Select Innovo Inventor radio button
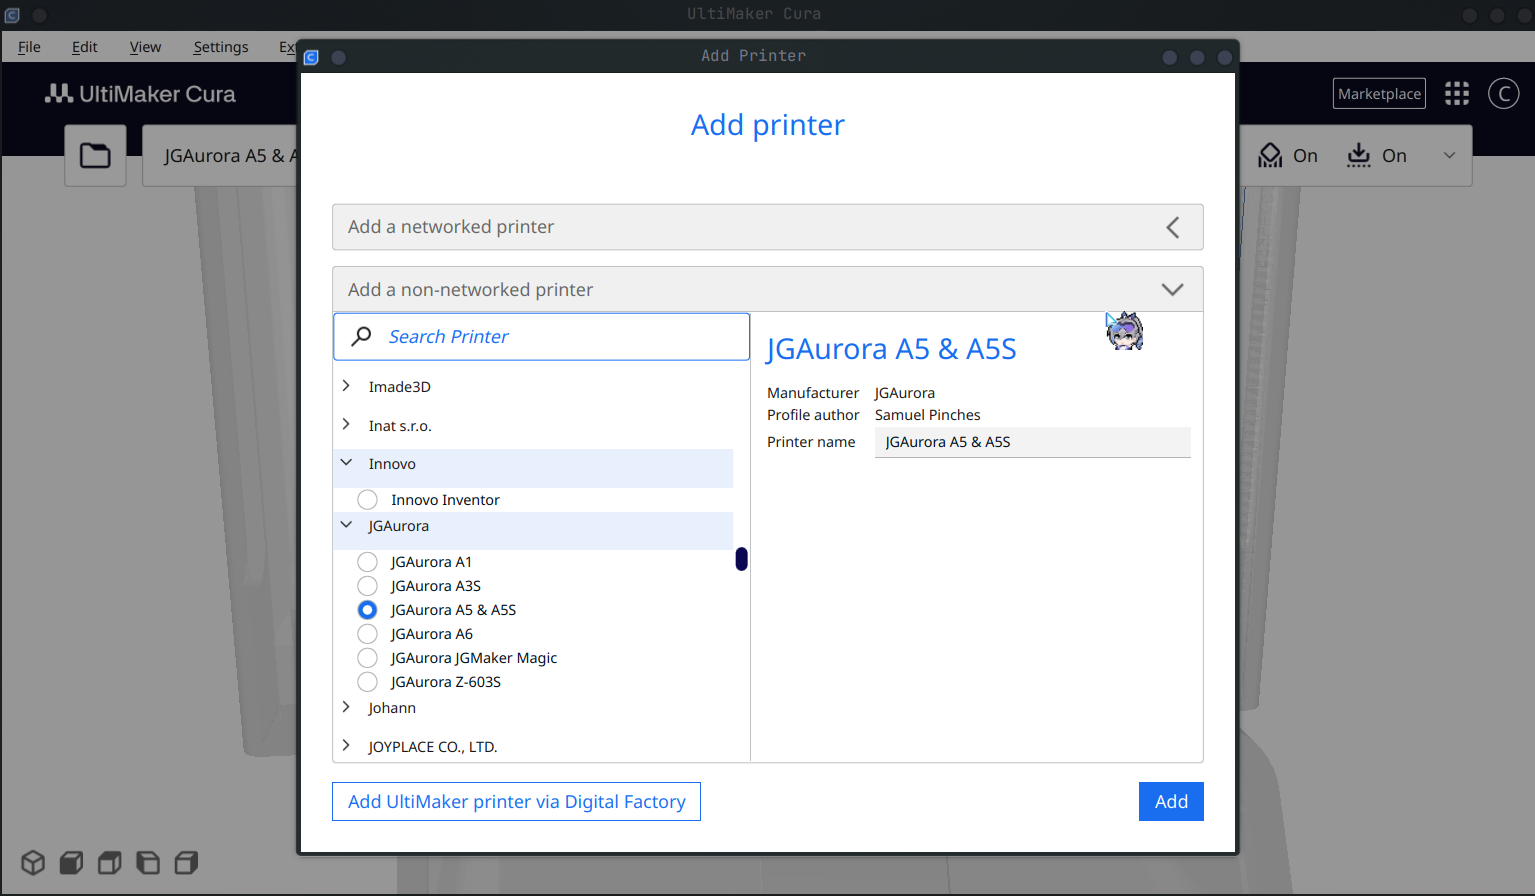Image resolution: width=1535 pixels, height=896 pixels. click(367, 500)
